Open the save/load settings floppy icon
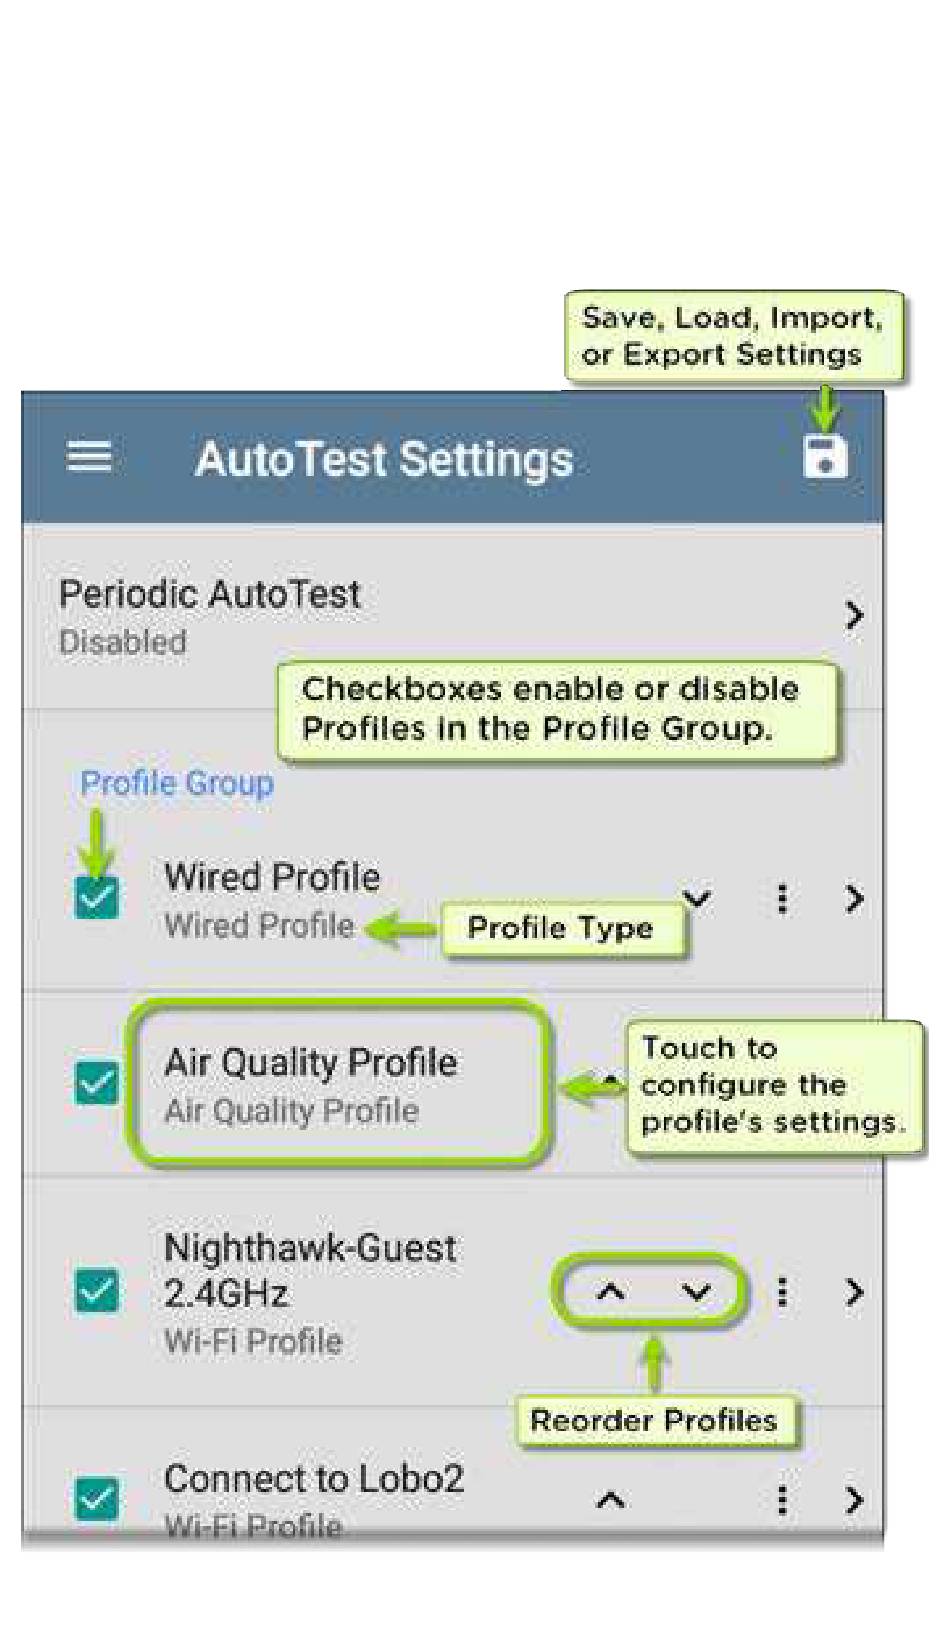950x1642 pixels. (x=825, y=457)
